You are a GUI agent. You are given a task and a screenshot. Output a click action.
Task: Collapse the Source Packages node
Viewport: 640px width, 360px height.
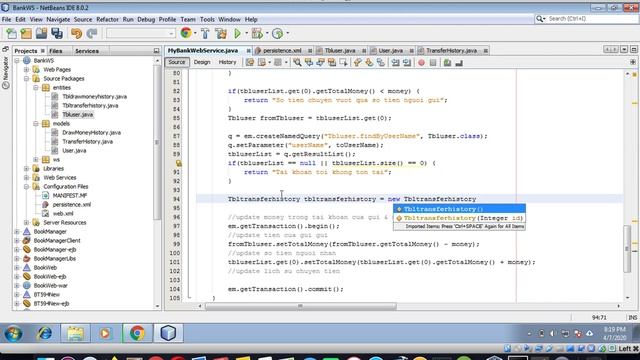[27, 78]
